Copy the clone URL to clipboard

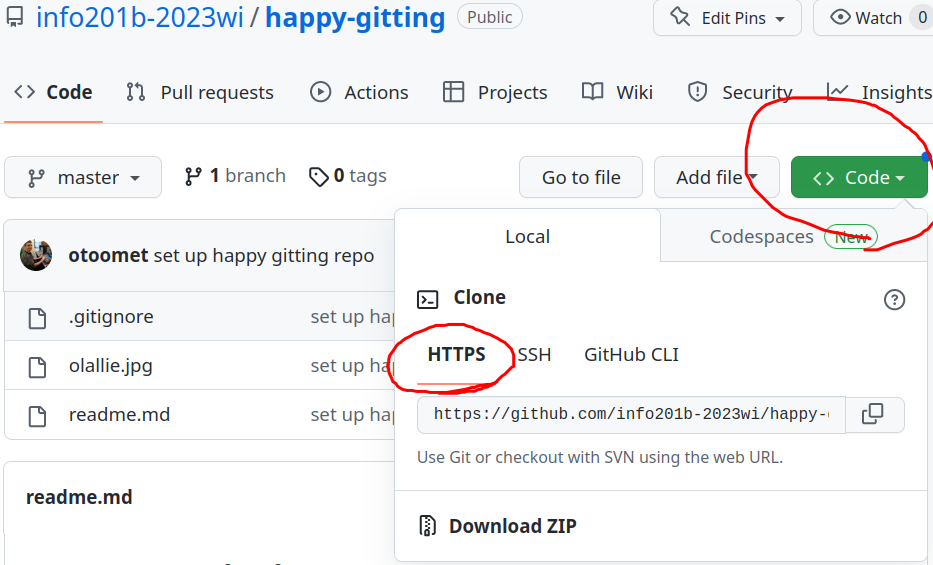pos(873,414)
